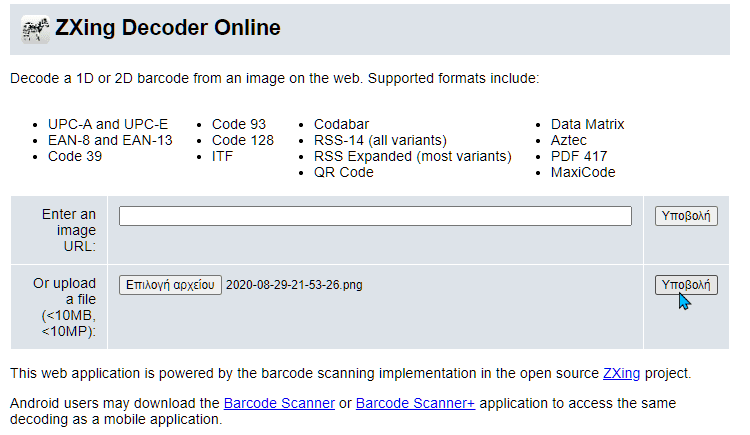Screen dimensions: 750x435
Task: Click the ZXing logo icon in header
Action: [x=35, y=30]
